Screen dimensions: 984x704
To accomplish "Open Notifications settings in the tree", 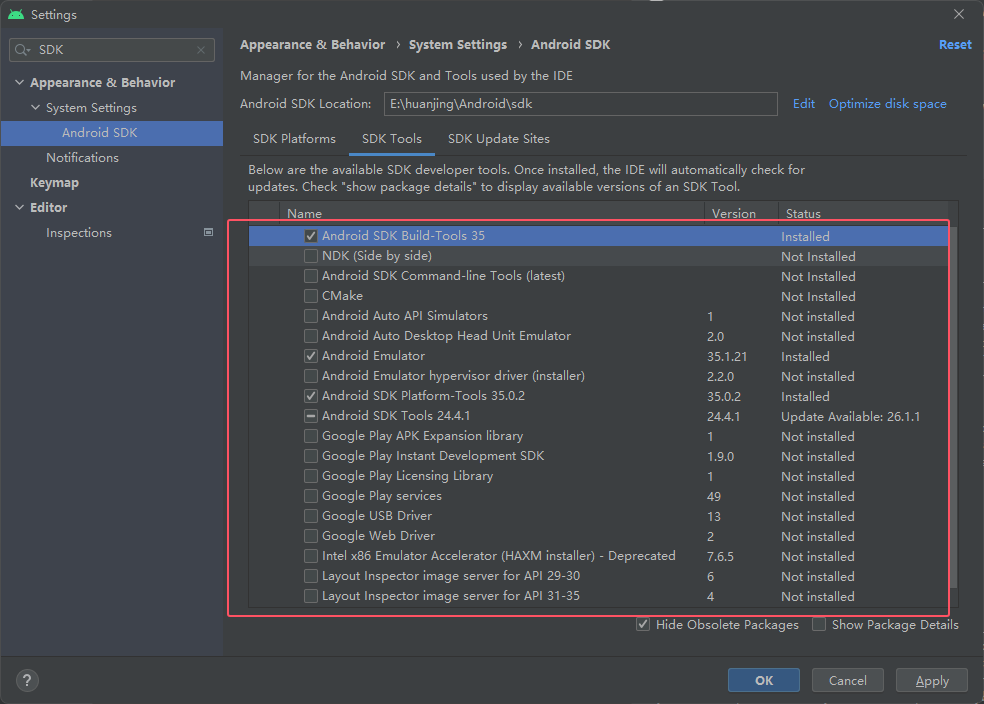I will point(82,157).
